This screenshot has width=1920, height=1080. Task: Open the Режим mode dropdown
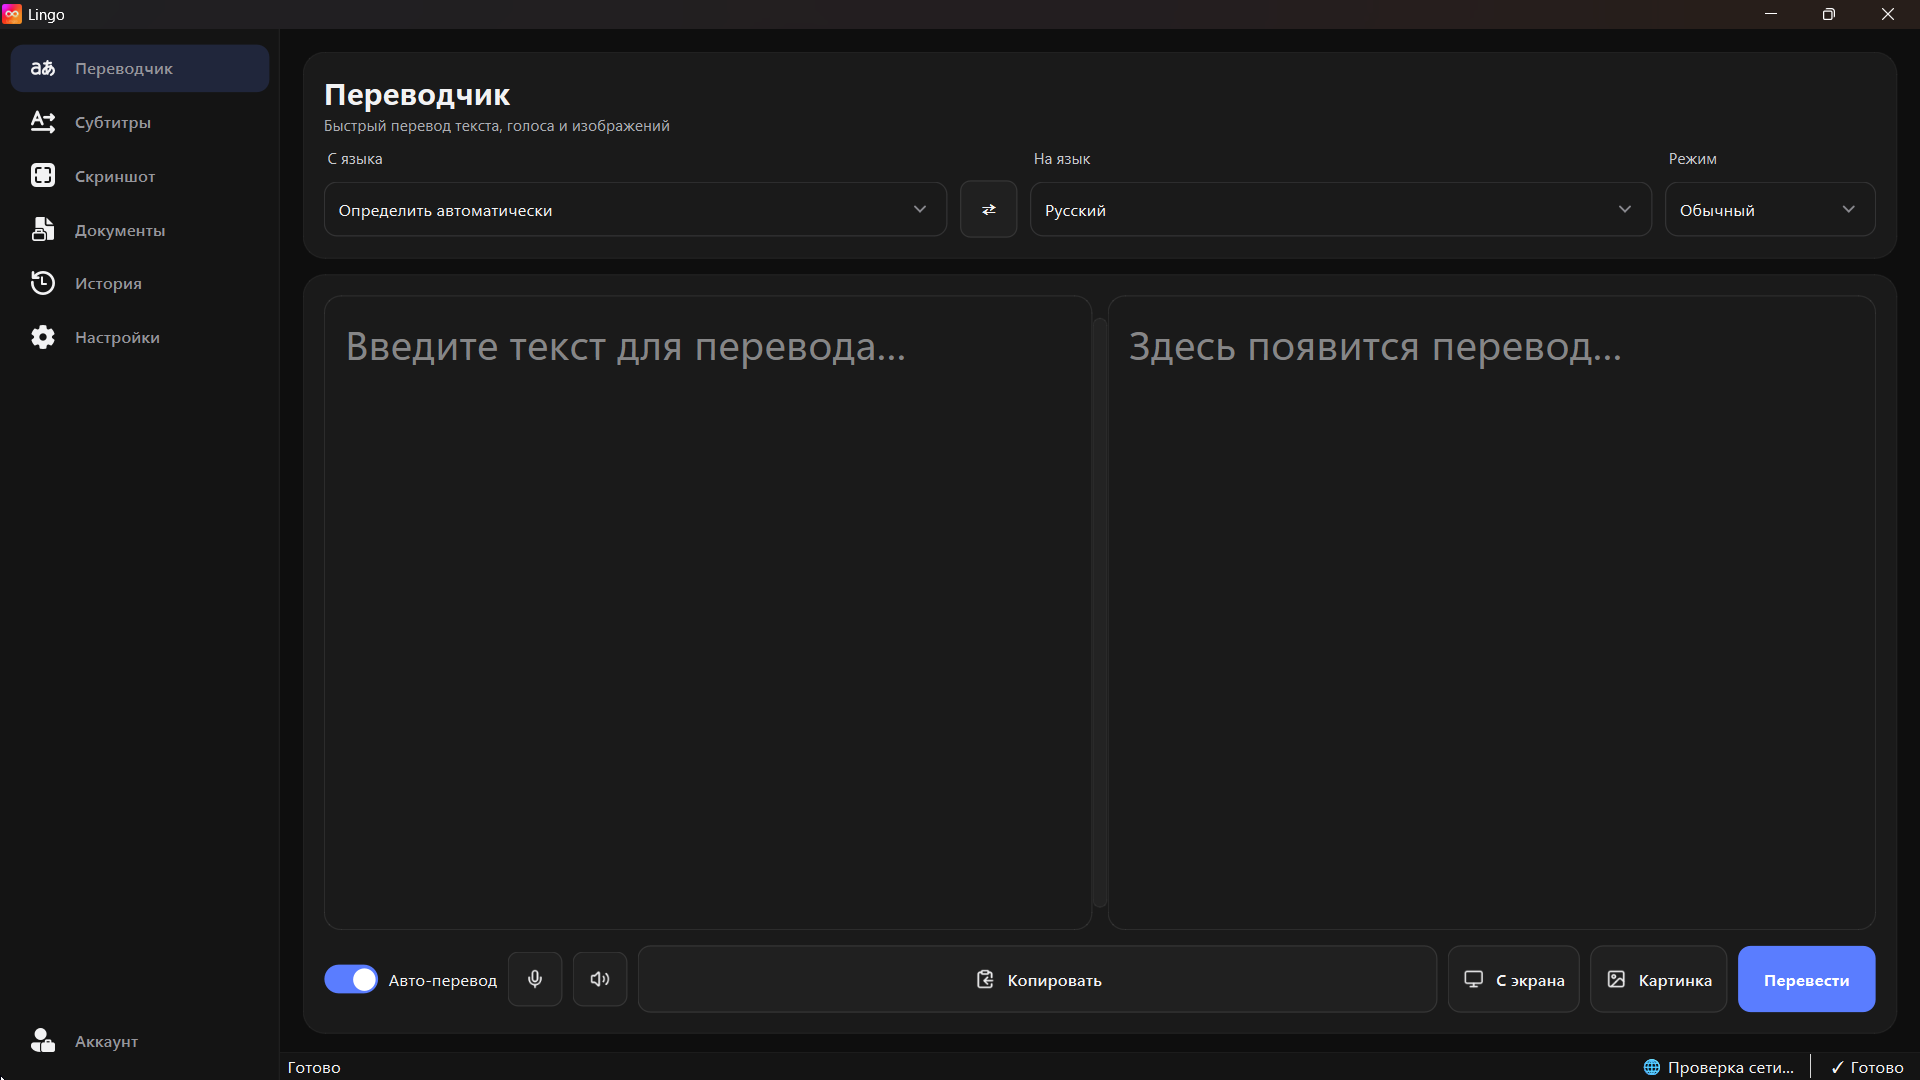[1770, 209]
